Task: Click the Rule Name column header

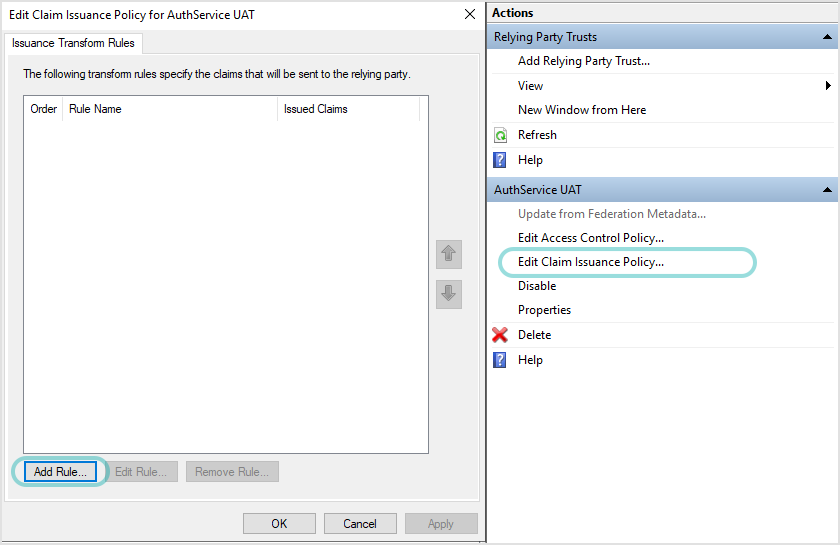Action: click(x=170, y=109)
